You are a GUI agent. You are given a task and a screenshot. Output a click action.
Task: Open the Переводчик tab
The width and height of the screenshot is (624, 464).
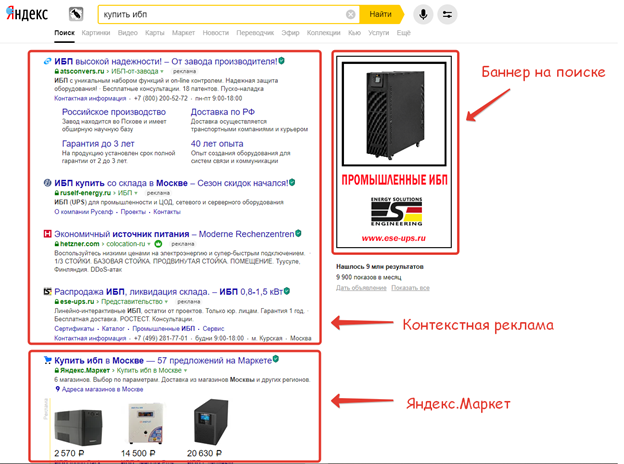[x=255, y=33]
